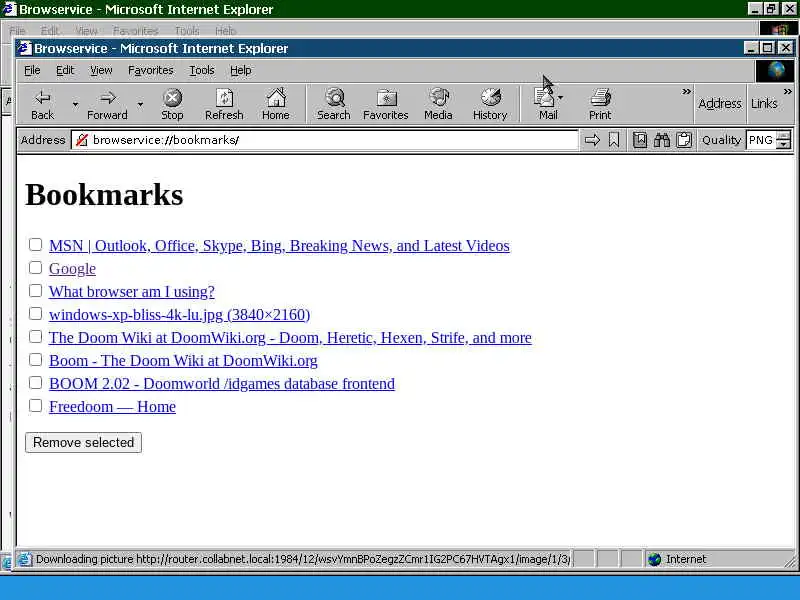Screen dimensions: 800x600
Task: Expand the Links bar overflow chevron
Action: [788, 92]
